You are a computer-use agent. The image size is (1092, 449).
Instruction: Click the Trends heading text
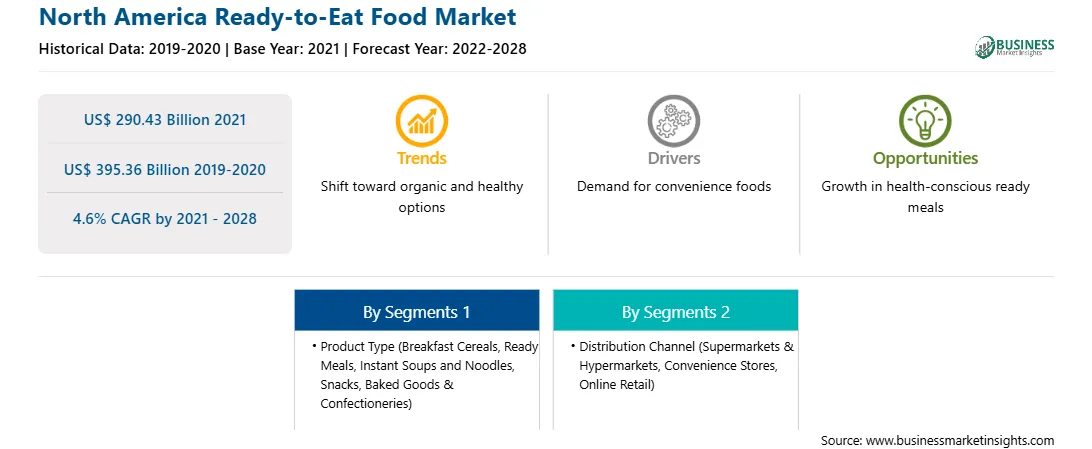pyautogui.click(x=421, y=158)
